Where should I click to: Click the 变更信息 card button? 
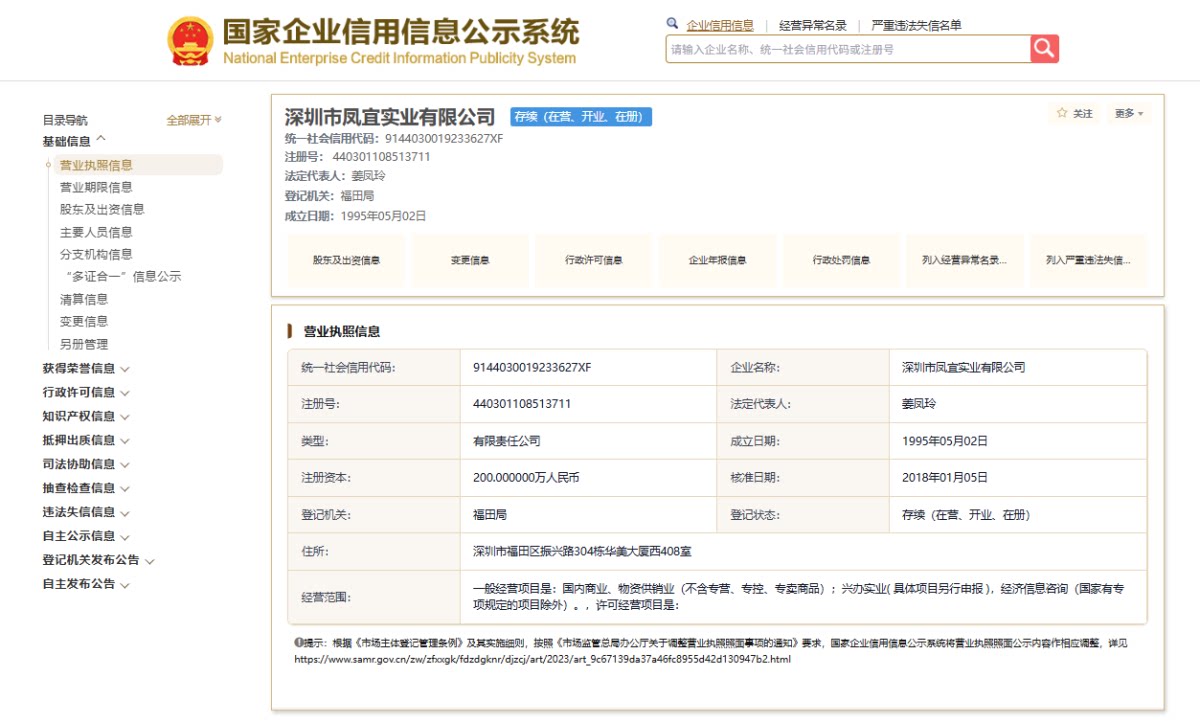point(470,261)
